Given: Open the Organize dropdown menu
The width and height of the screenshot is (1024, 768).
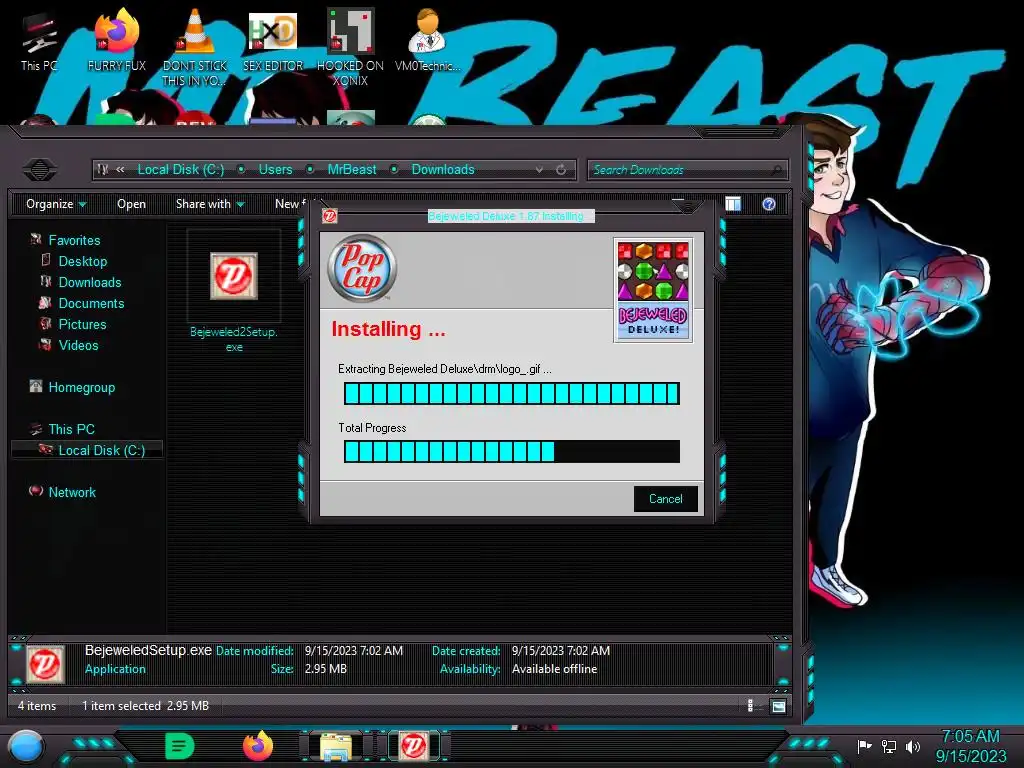Looking at the screenshot, I should click(x=56, y=204).
